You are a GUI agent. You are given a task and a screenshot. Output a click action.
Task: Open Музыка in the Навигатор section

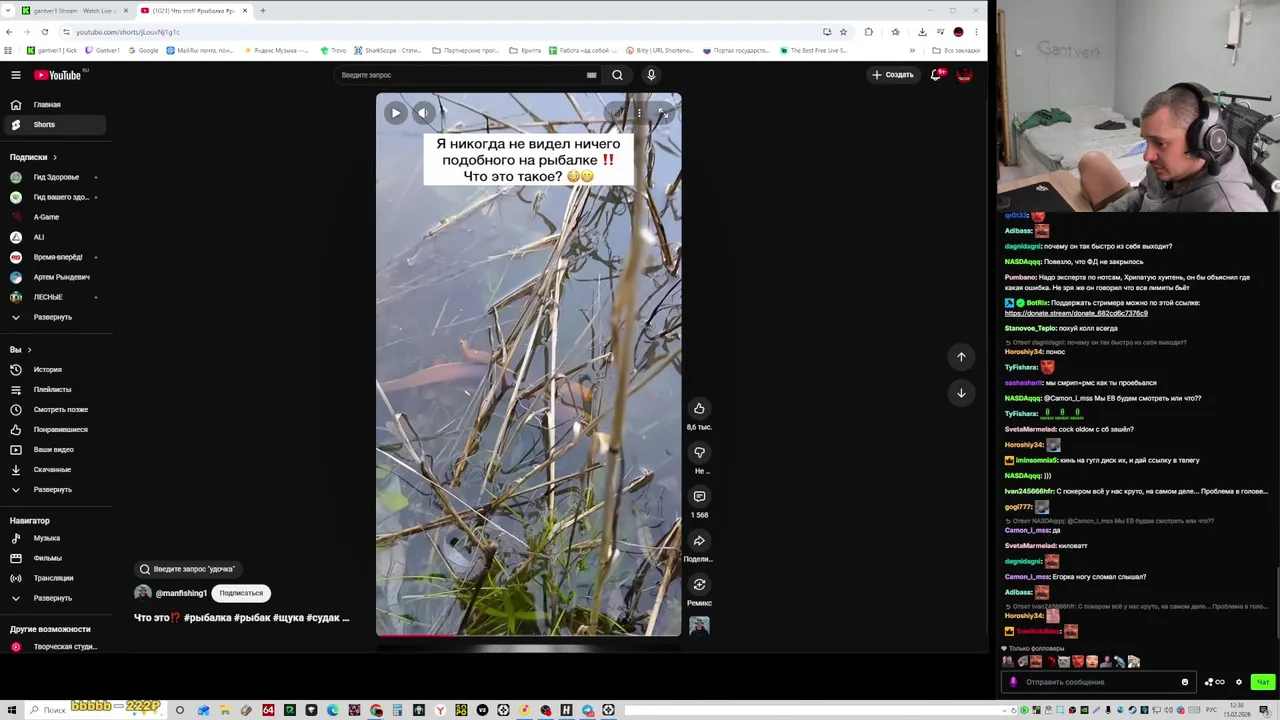tap(55, 538)
